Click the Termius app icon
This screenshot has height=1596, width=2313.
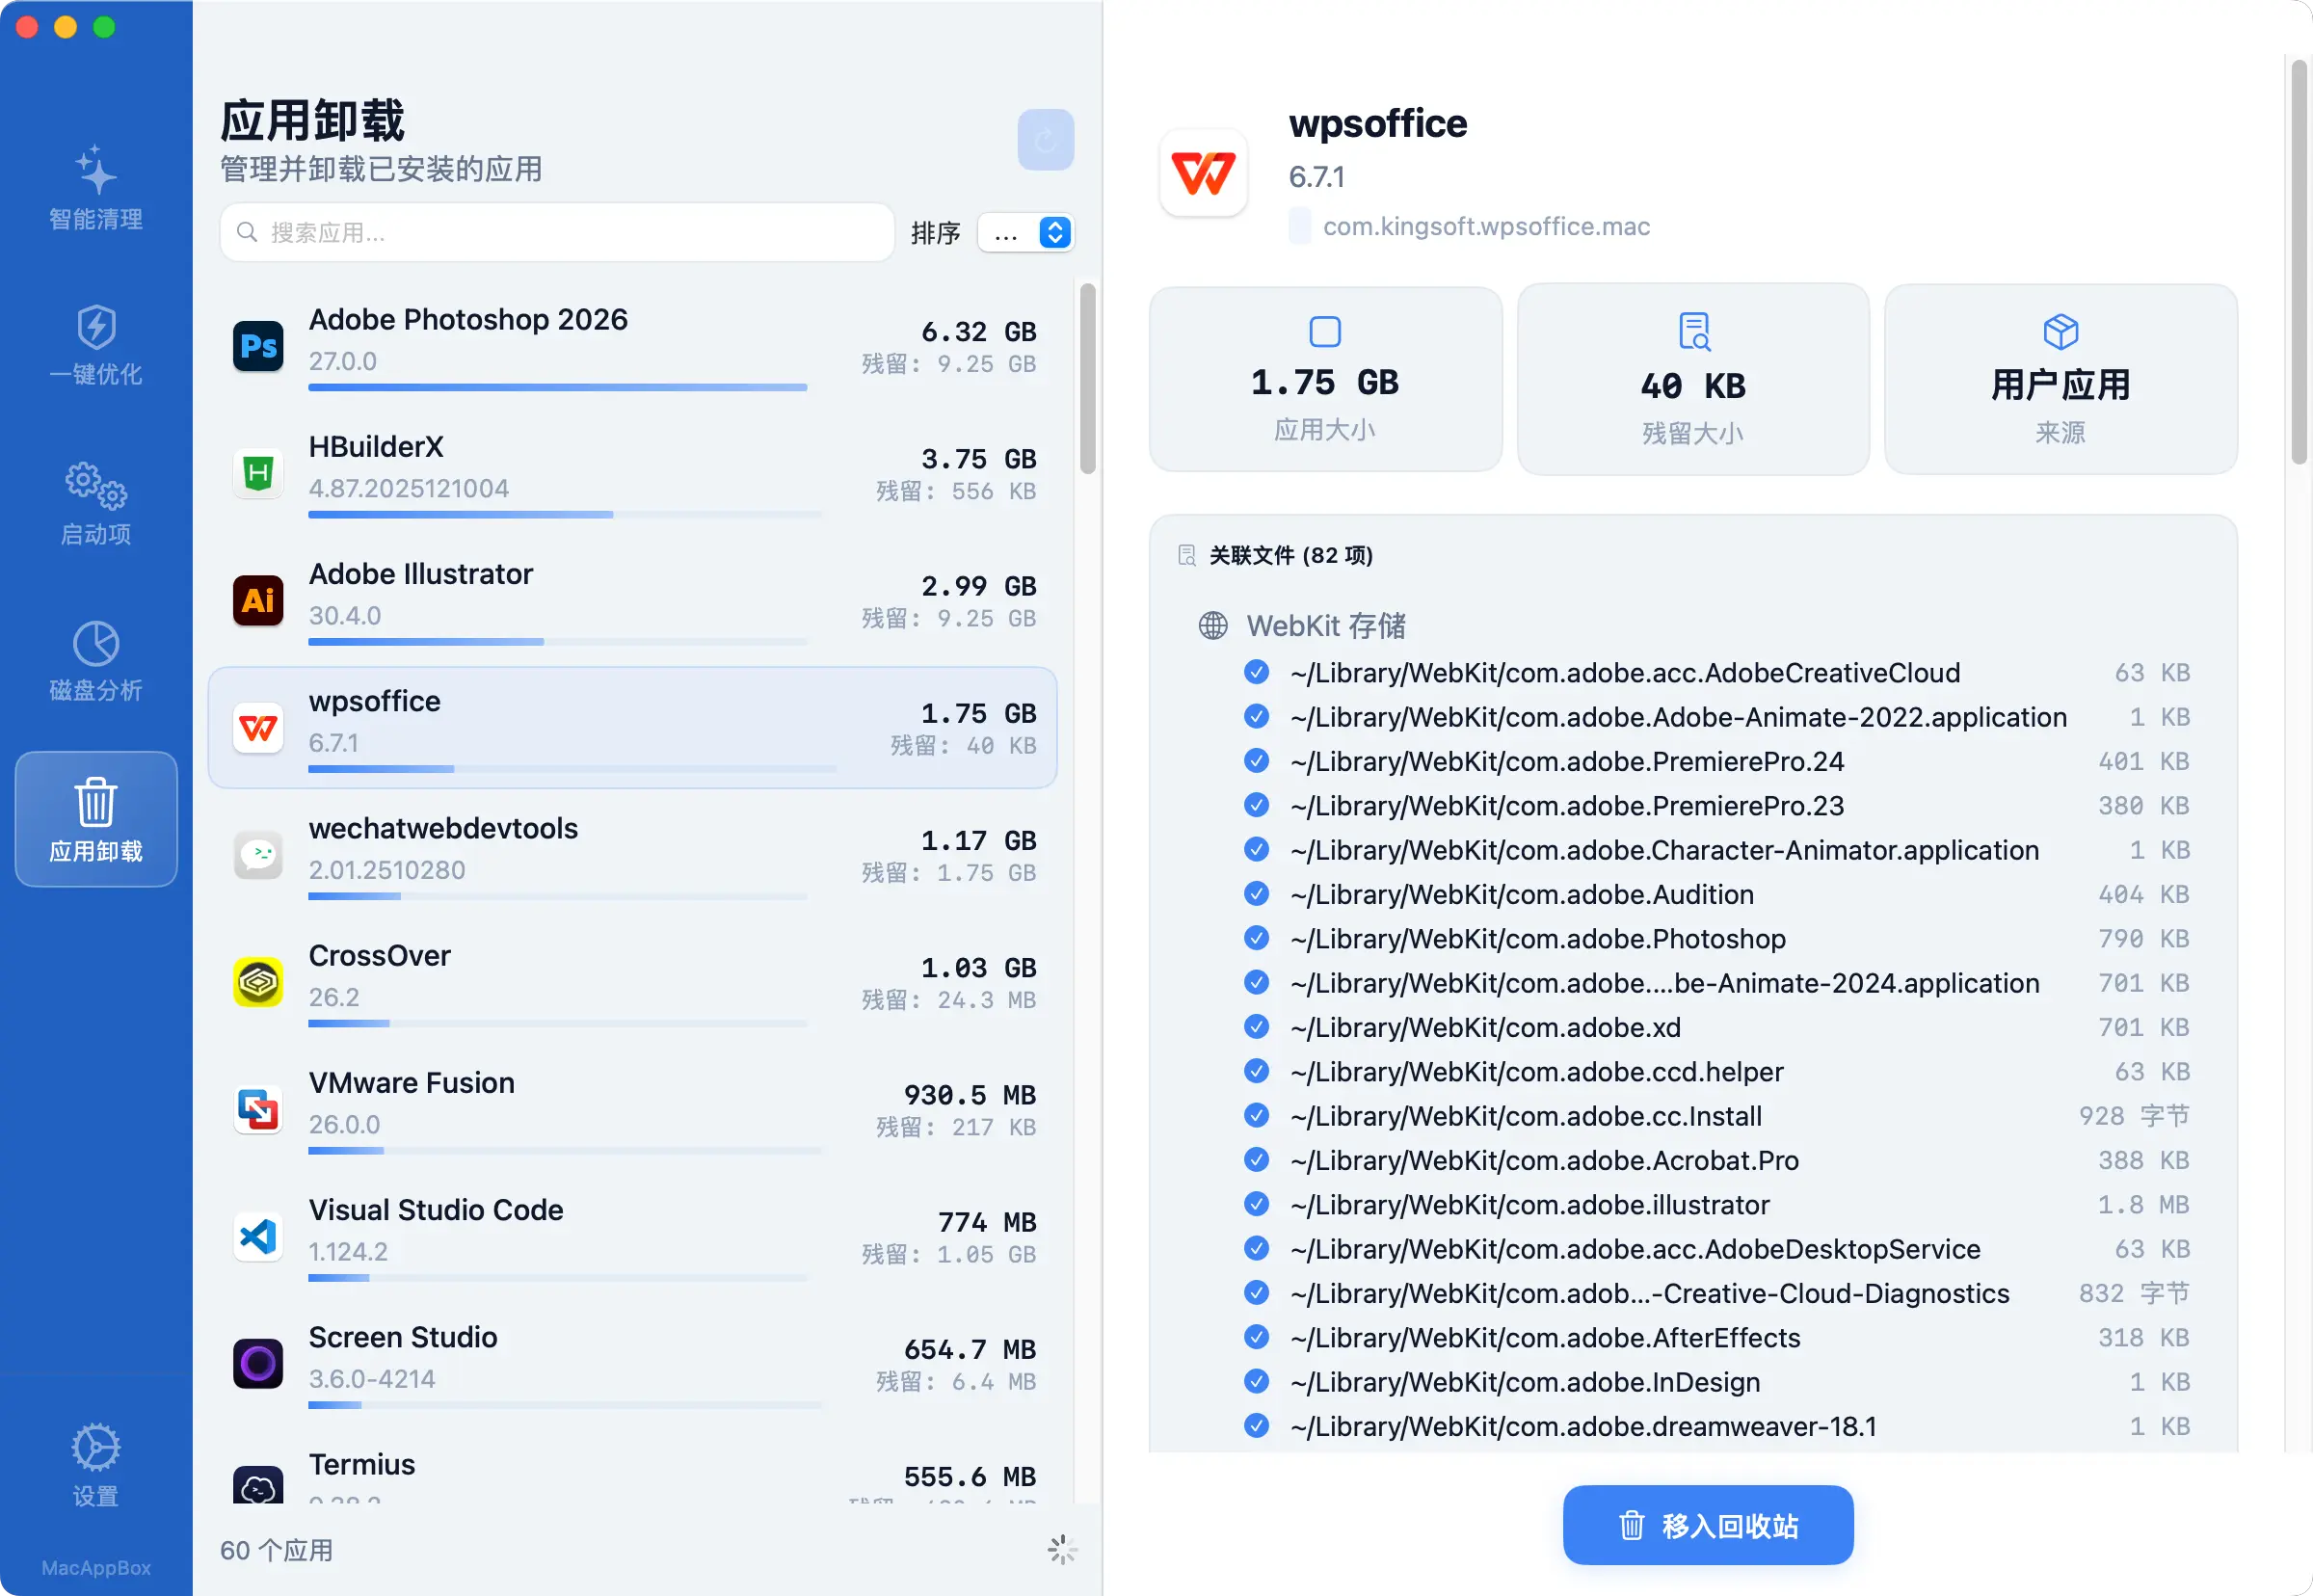258,1485
